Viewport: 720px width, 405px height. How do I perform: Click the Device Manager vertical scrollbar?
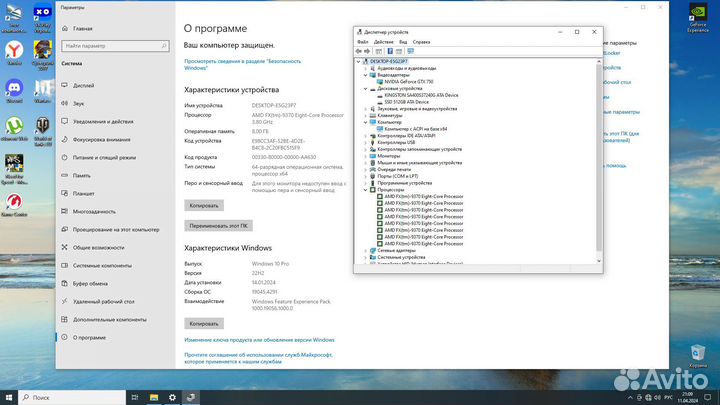[x=599, y=157]
